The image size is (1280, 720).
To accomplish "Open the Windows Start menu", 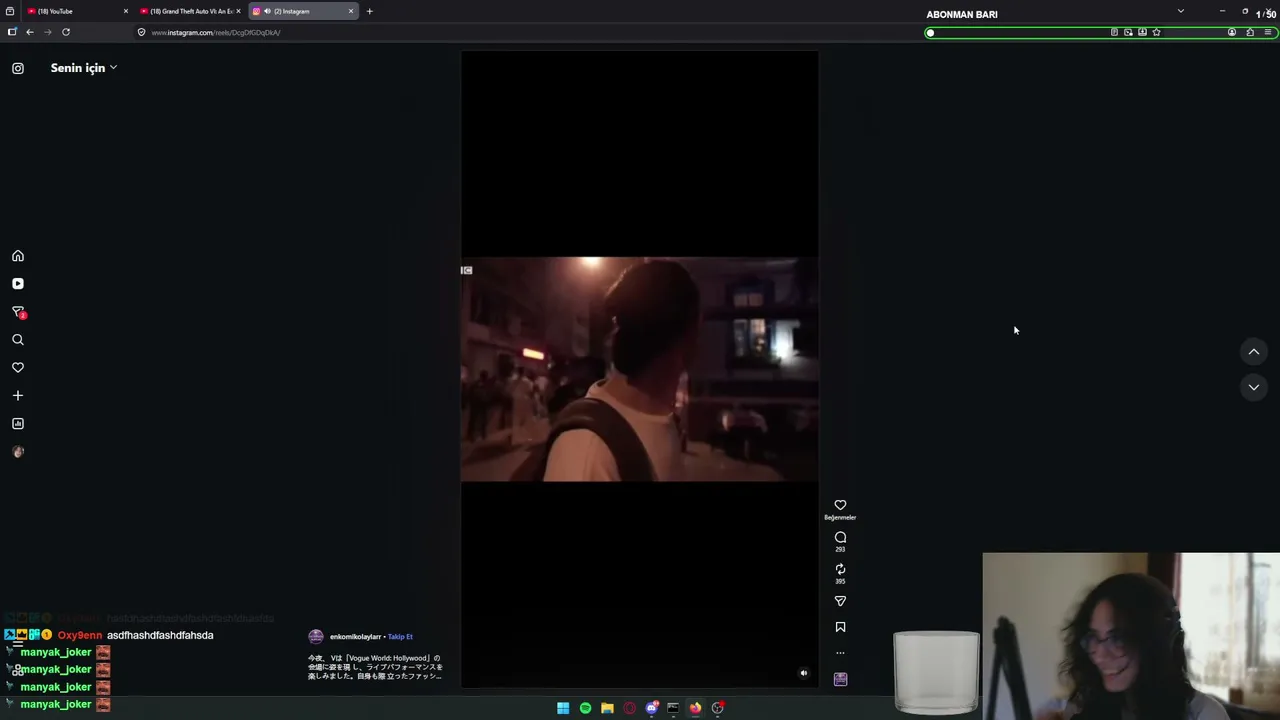I will (x=563, y=708).
